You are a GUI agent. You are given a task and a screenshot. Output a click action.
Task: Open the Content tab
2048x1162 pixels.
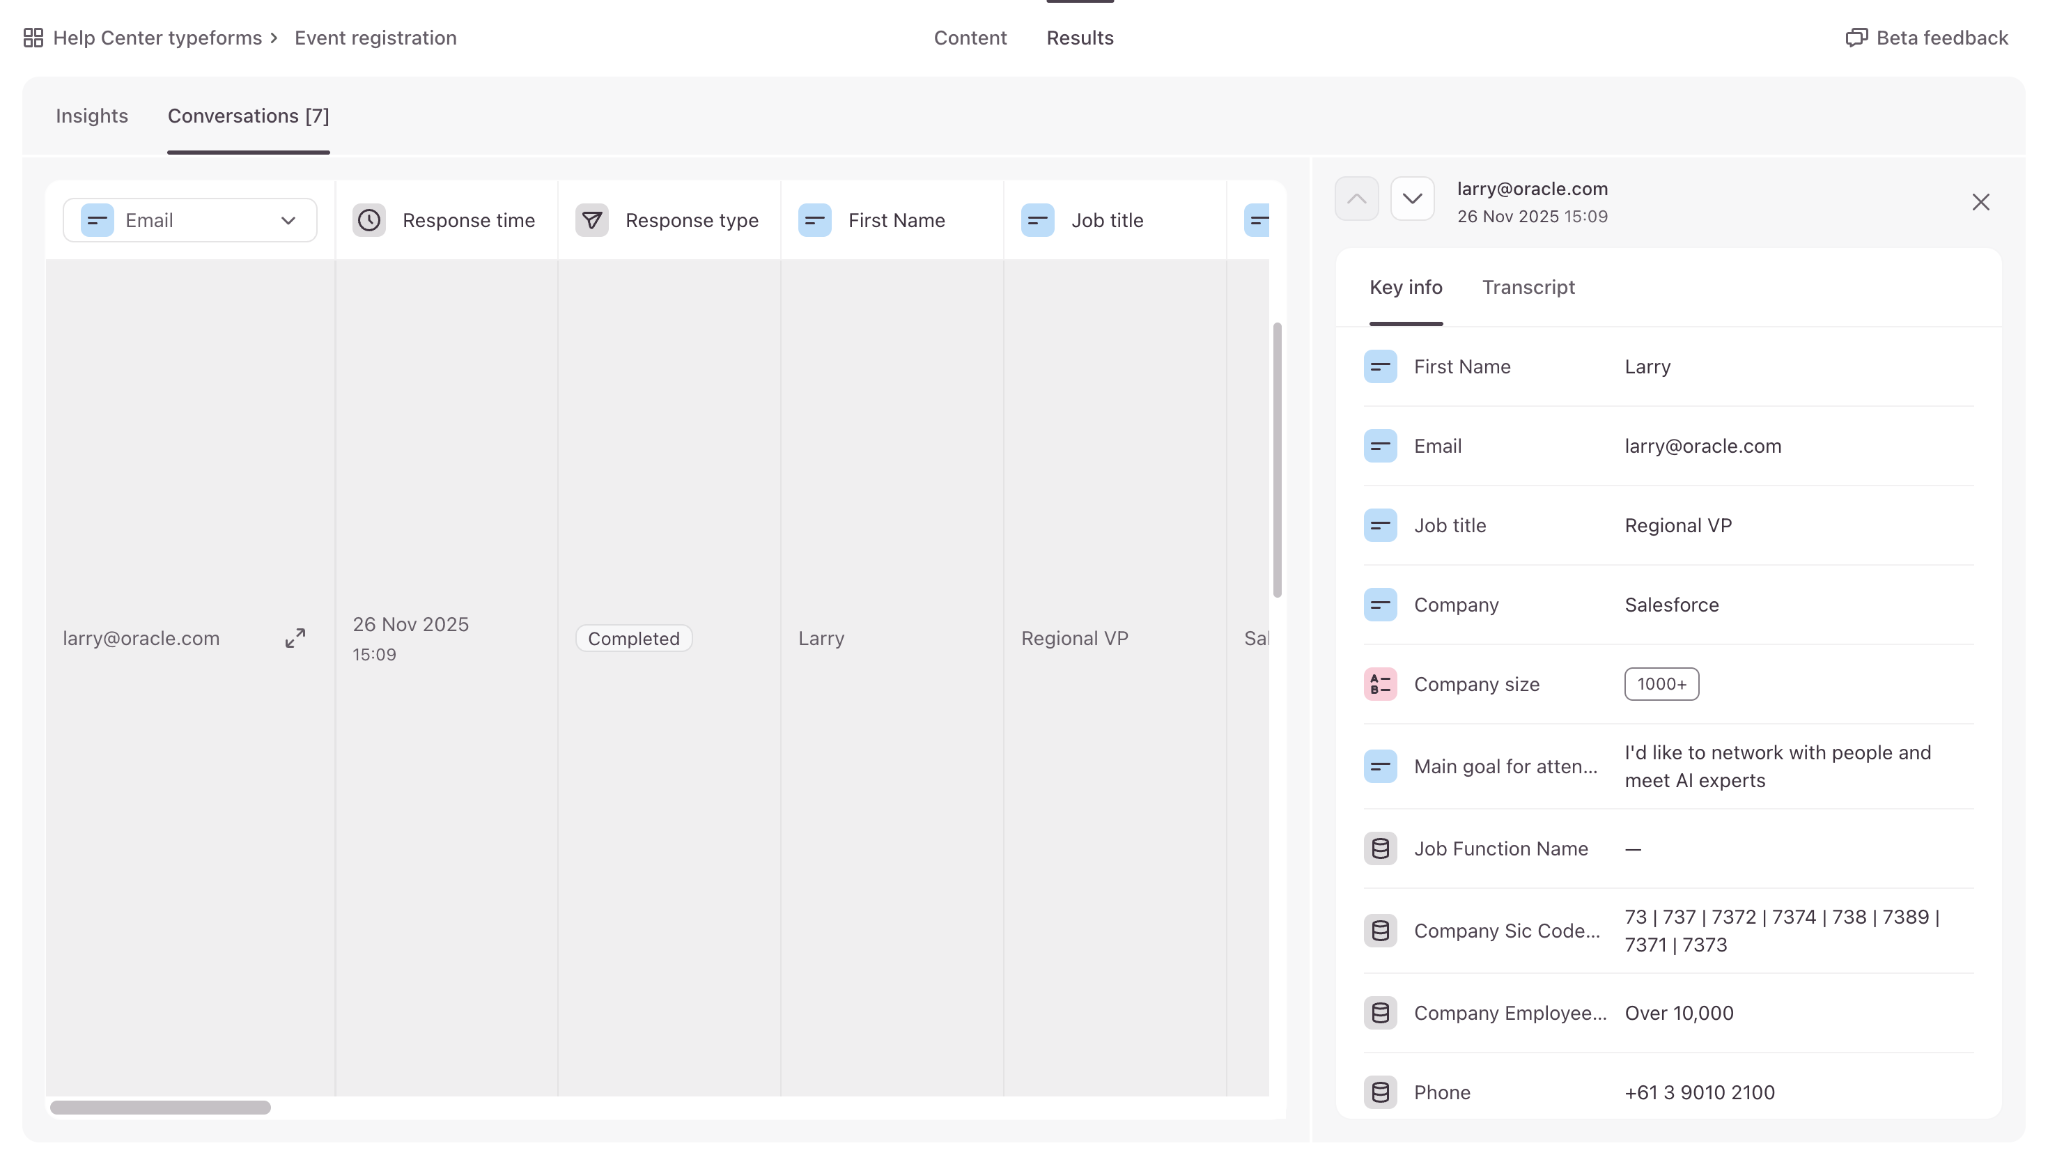[x=970, y=38]
